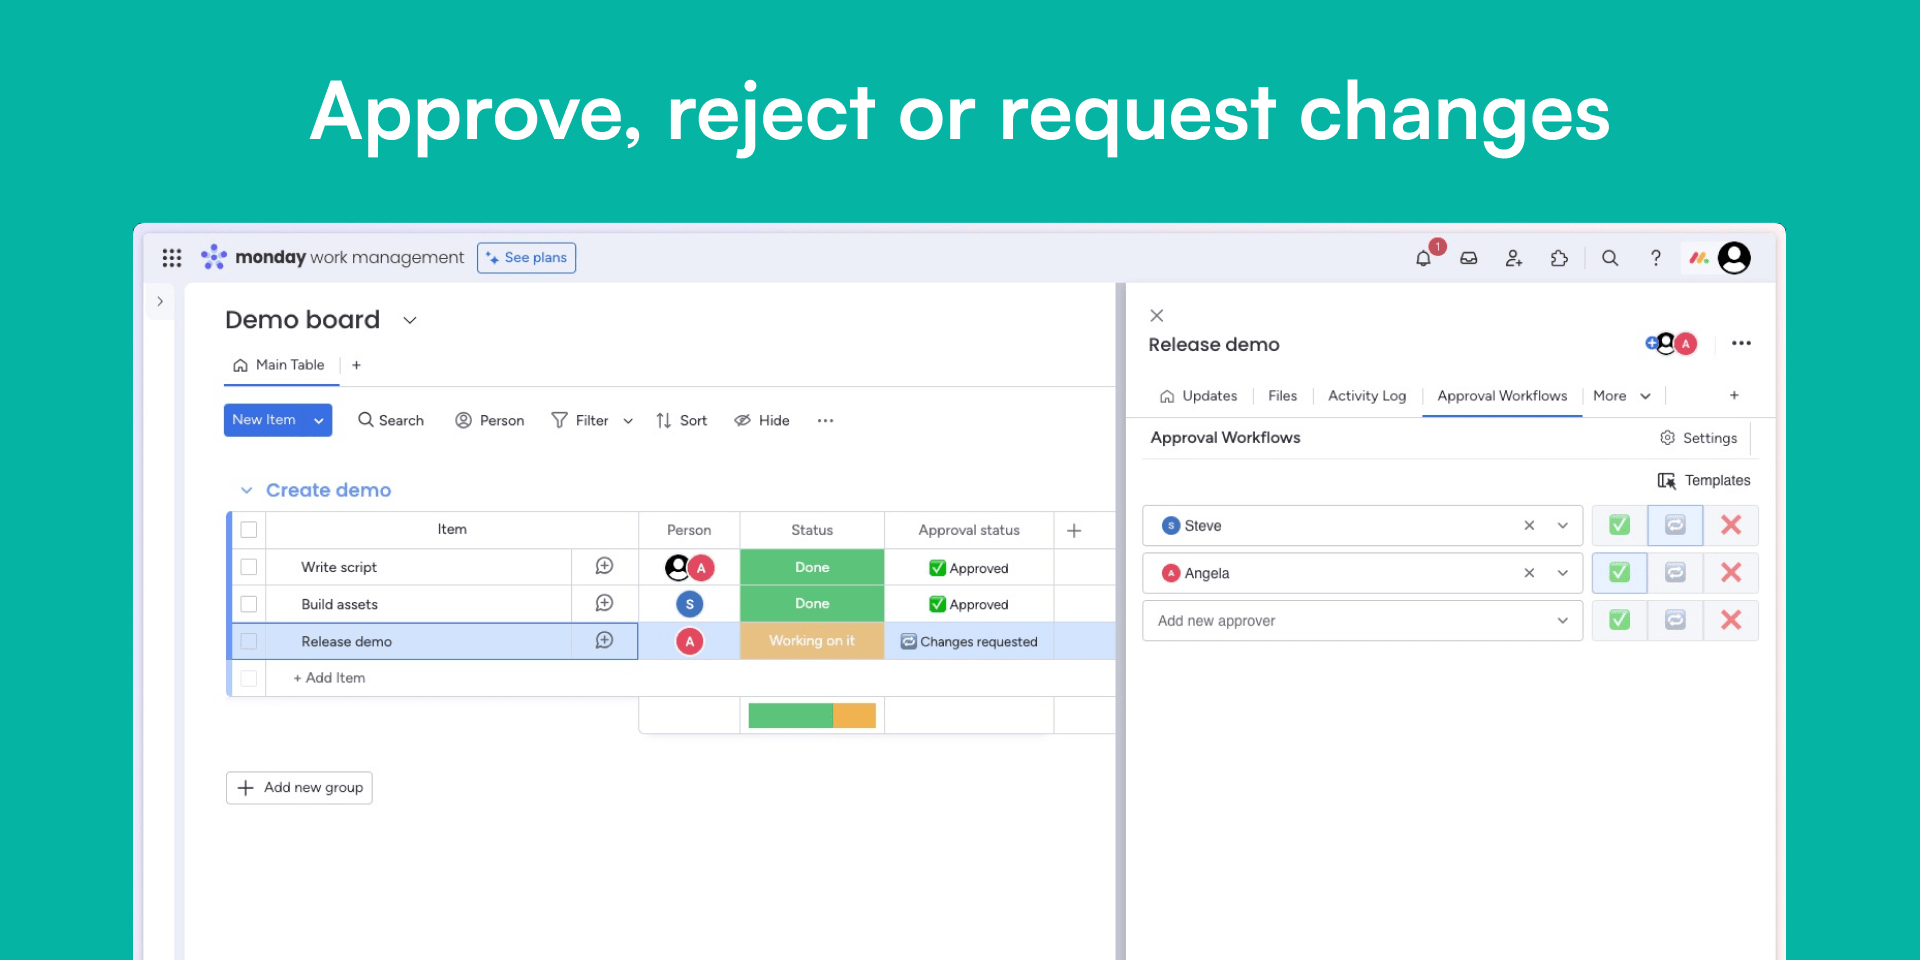Check the Build assets row checkbox
Image resolution: width=1920 pixels, height=960 pixels.
point(249,604)
